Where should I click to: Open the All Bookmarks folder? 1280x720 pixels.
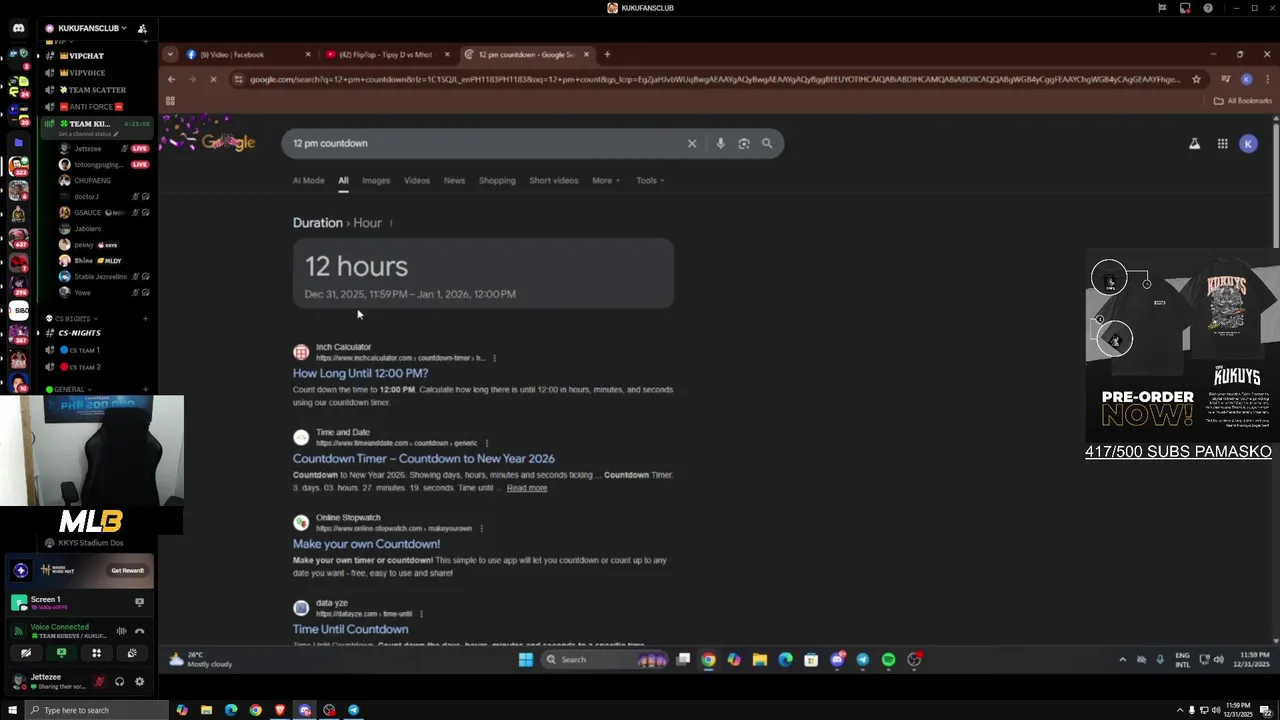(1242, 100)
